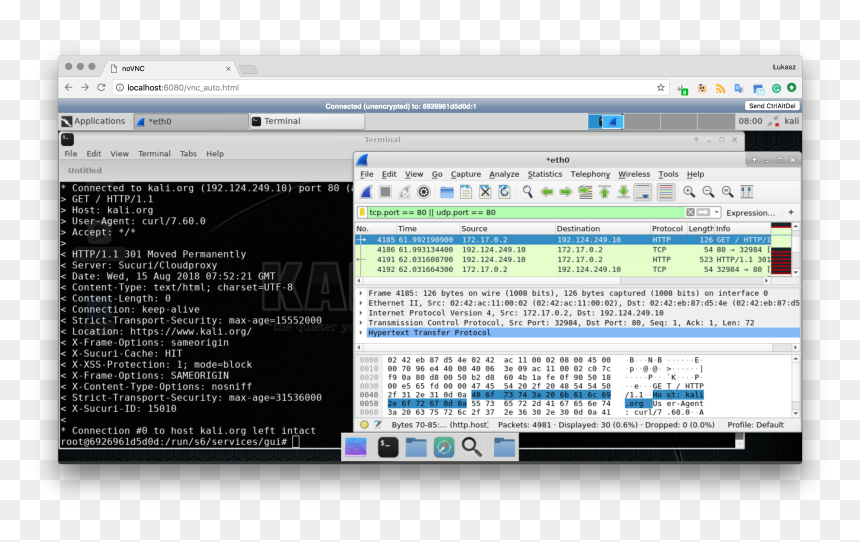The image size is (860, 542).
Task: Click into the tcp.port display filter field
Action: coord(525,212)
